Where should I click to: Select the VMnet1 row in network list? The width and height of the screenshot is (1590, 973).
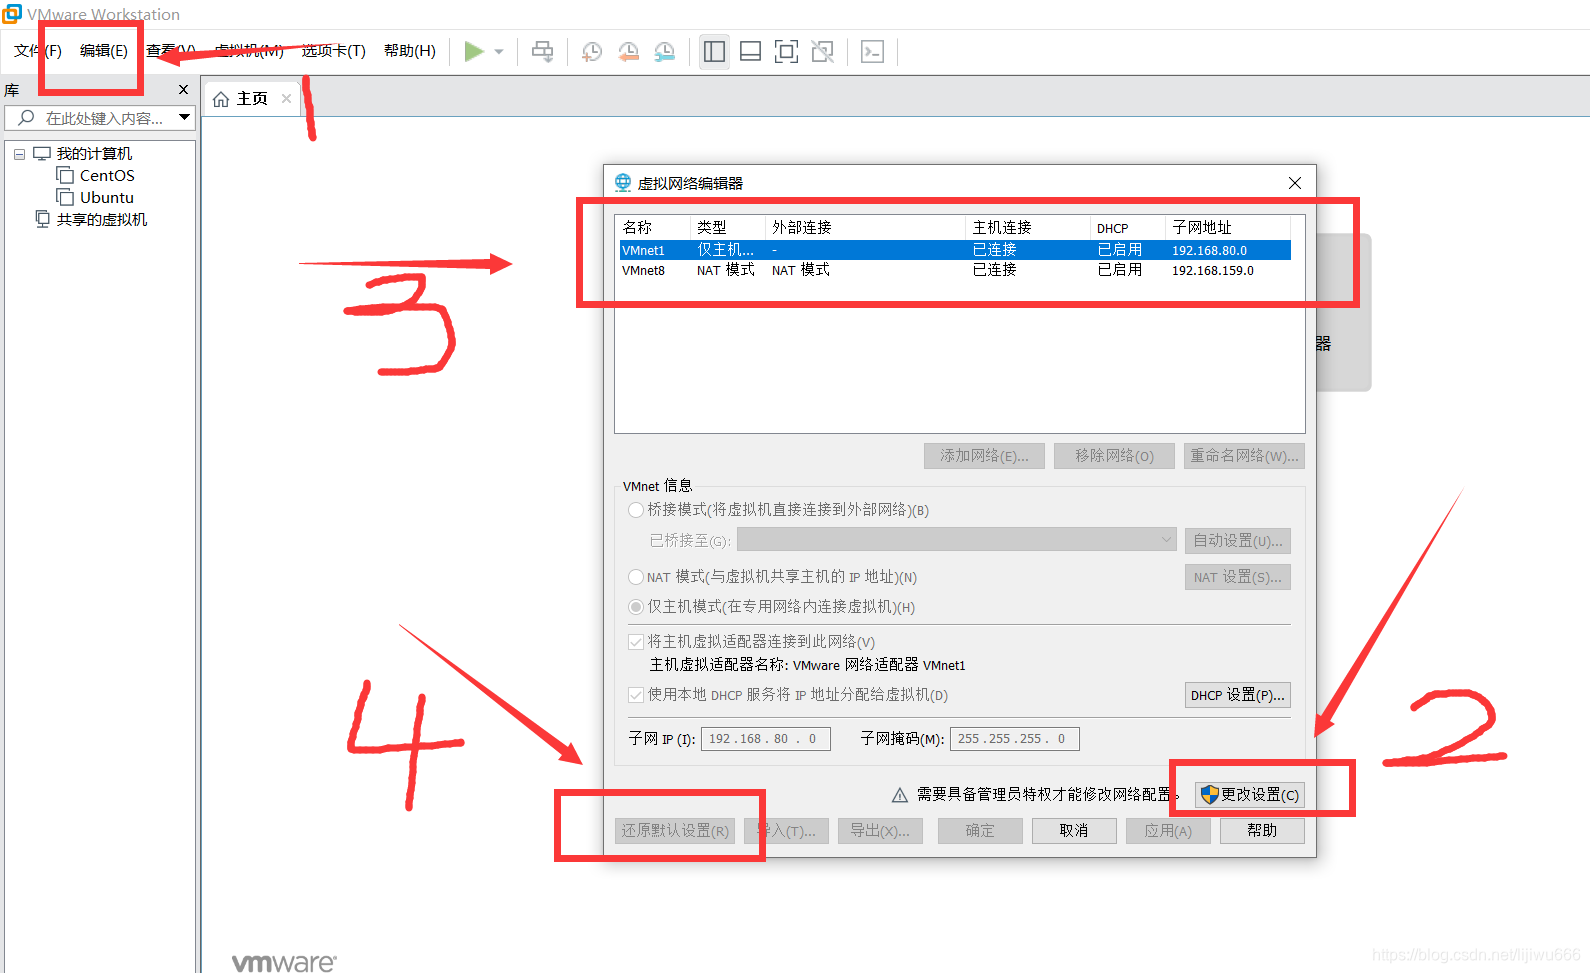tap(955, 250)
